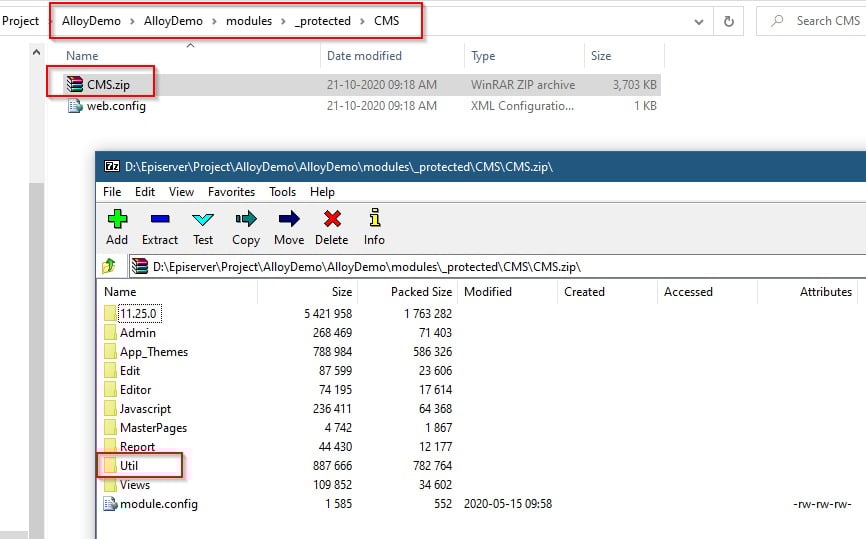The height and width of the screenshot is (539, 866).
Task: Sort Explorer files by Date modified
Action: coord(364,56)
